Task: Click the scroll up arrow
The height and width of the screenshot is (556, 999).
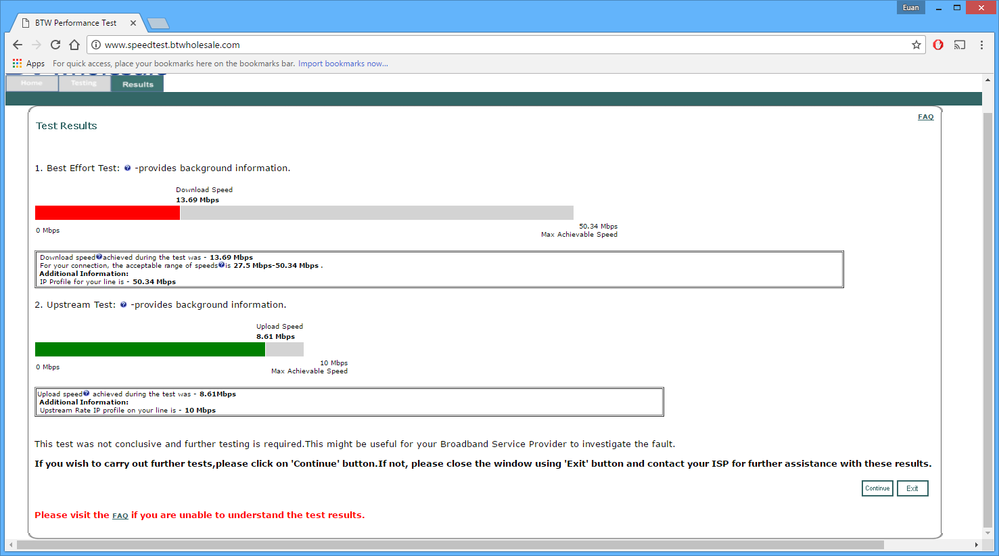Action: point(988,80)
